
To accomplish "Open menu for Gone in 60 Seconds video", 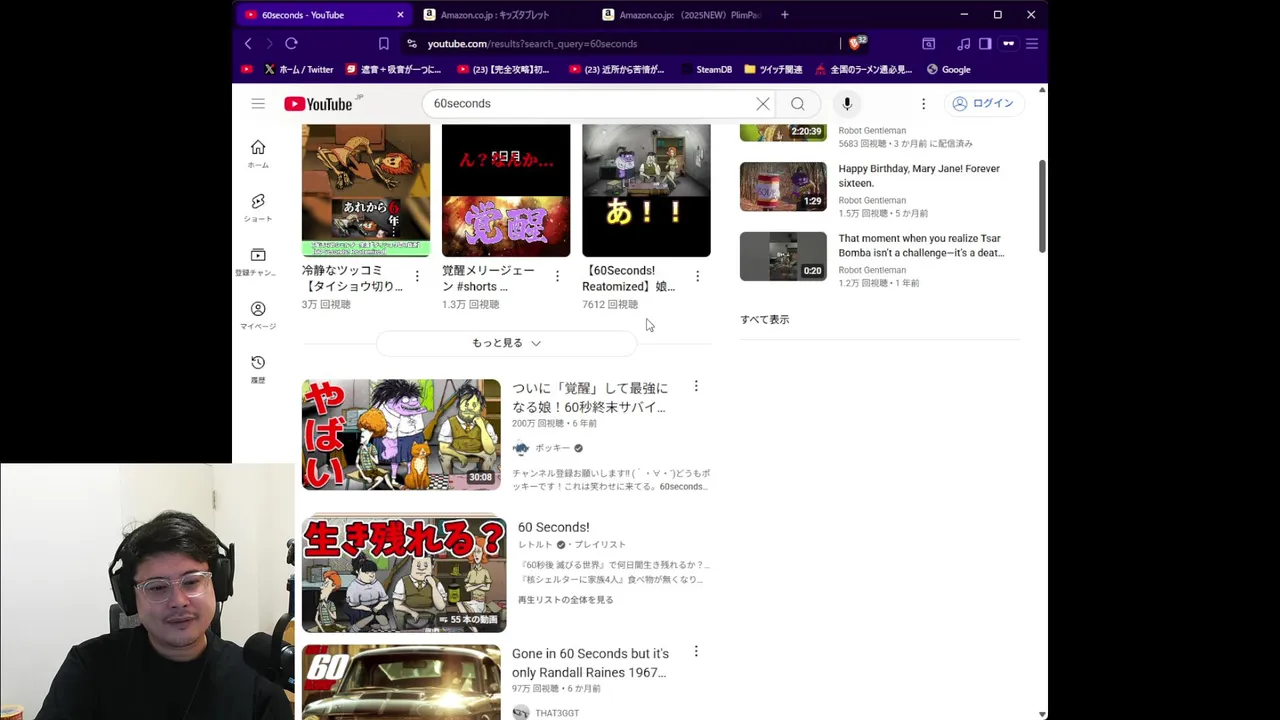I will pyautogui.click(x=696, y=651).
